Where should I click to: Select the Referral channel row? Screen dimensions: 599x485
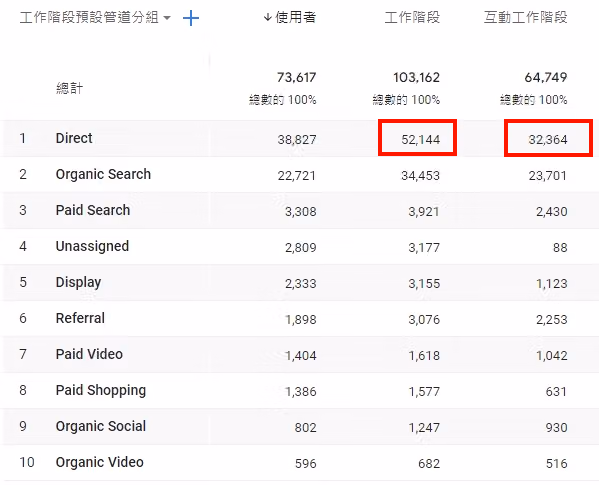pos(300,318)
